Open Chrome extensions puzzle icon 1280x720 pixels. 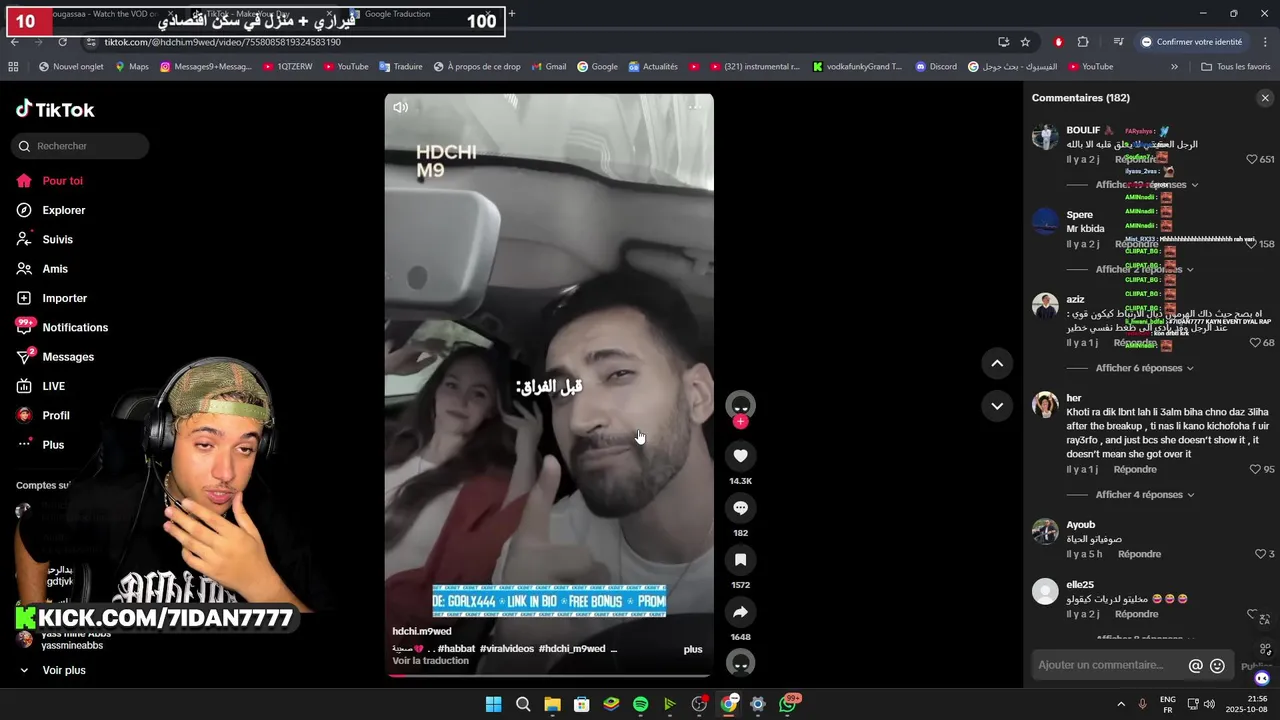click(x=1083, y=42)
